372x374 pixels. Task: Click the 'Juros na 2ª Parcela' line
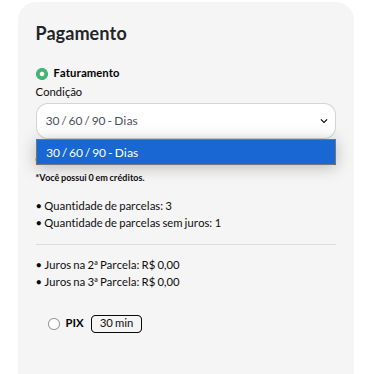(x=108, y=265)
